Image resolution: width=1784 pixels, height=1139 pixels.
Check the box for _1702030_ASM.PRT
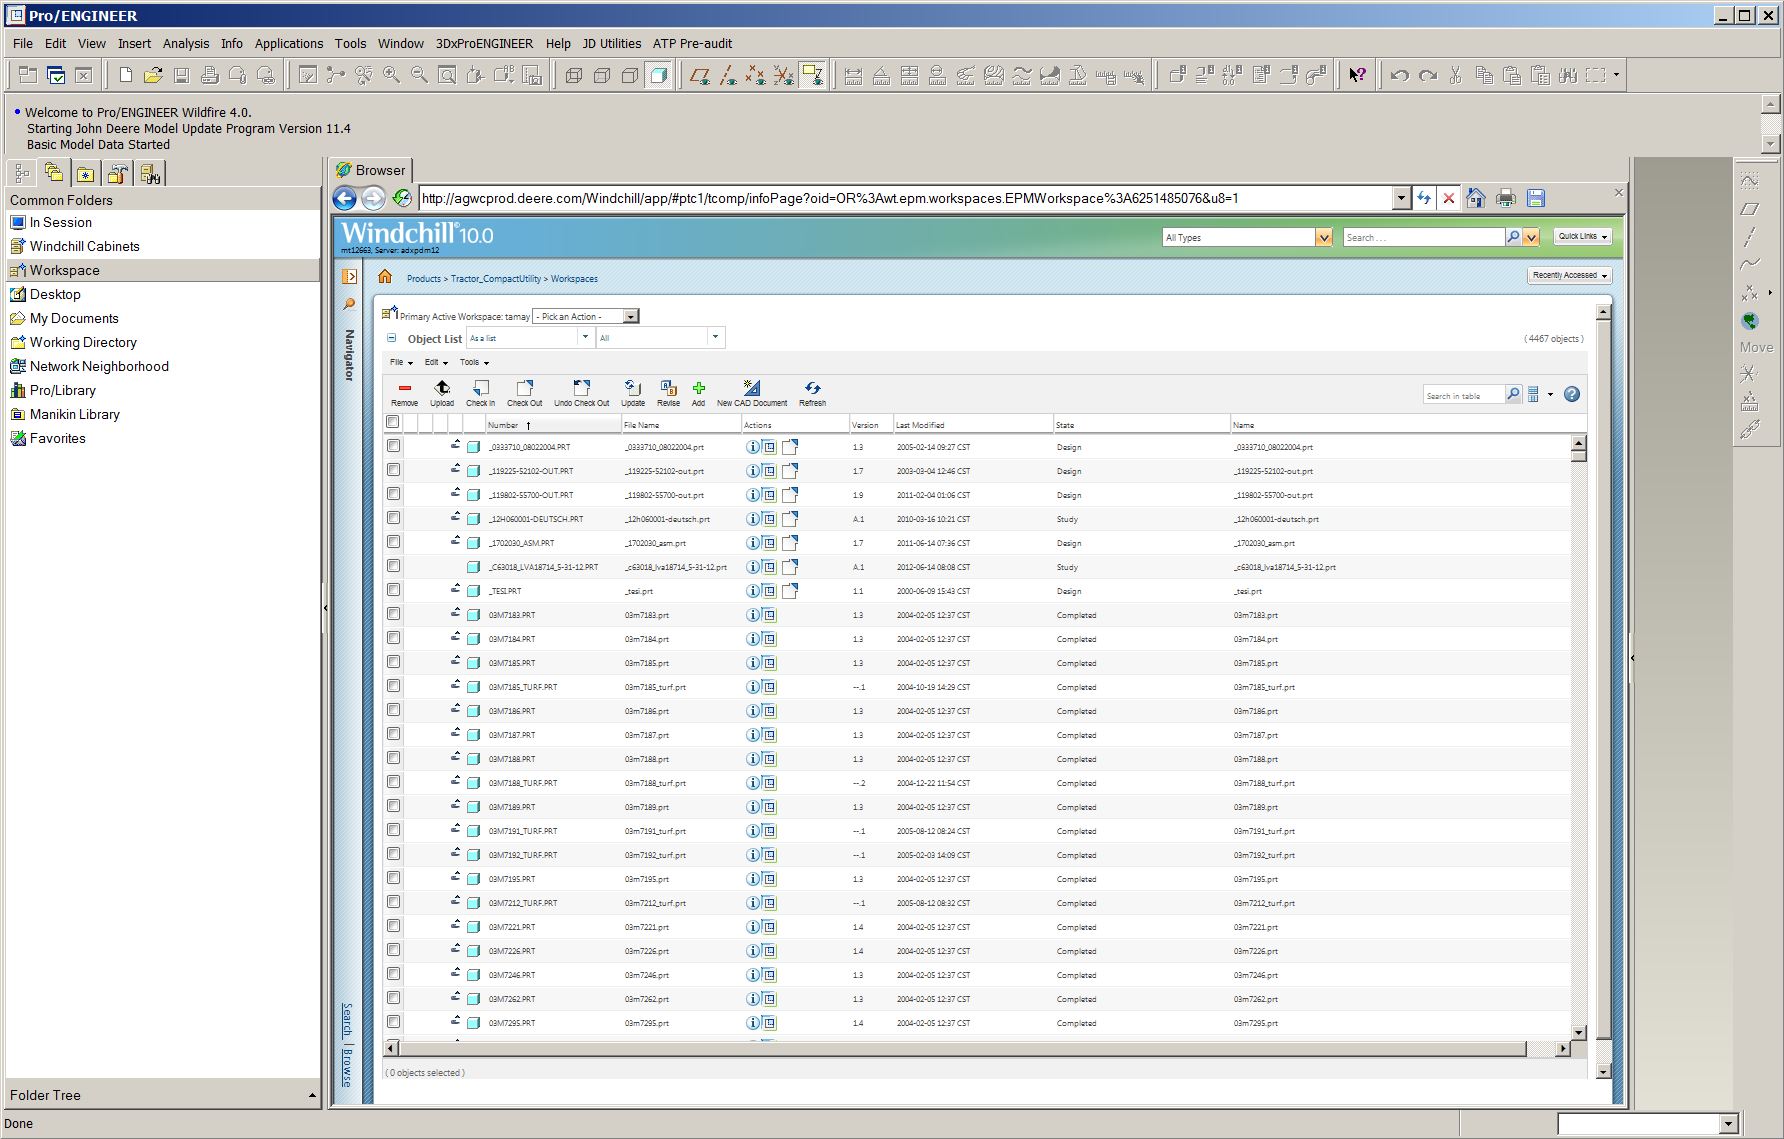[393, 542]
